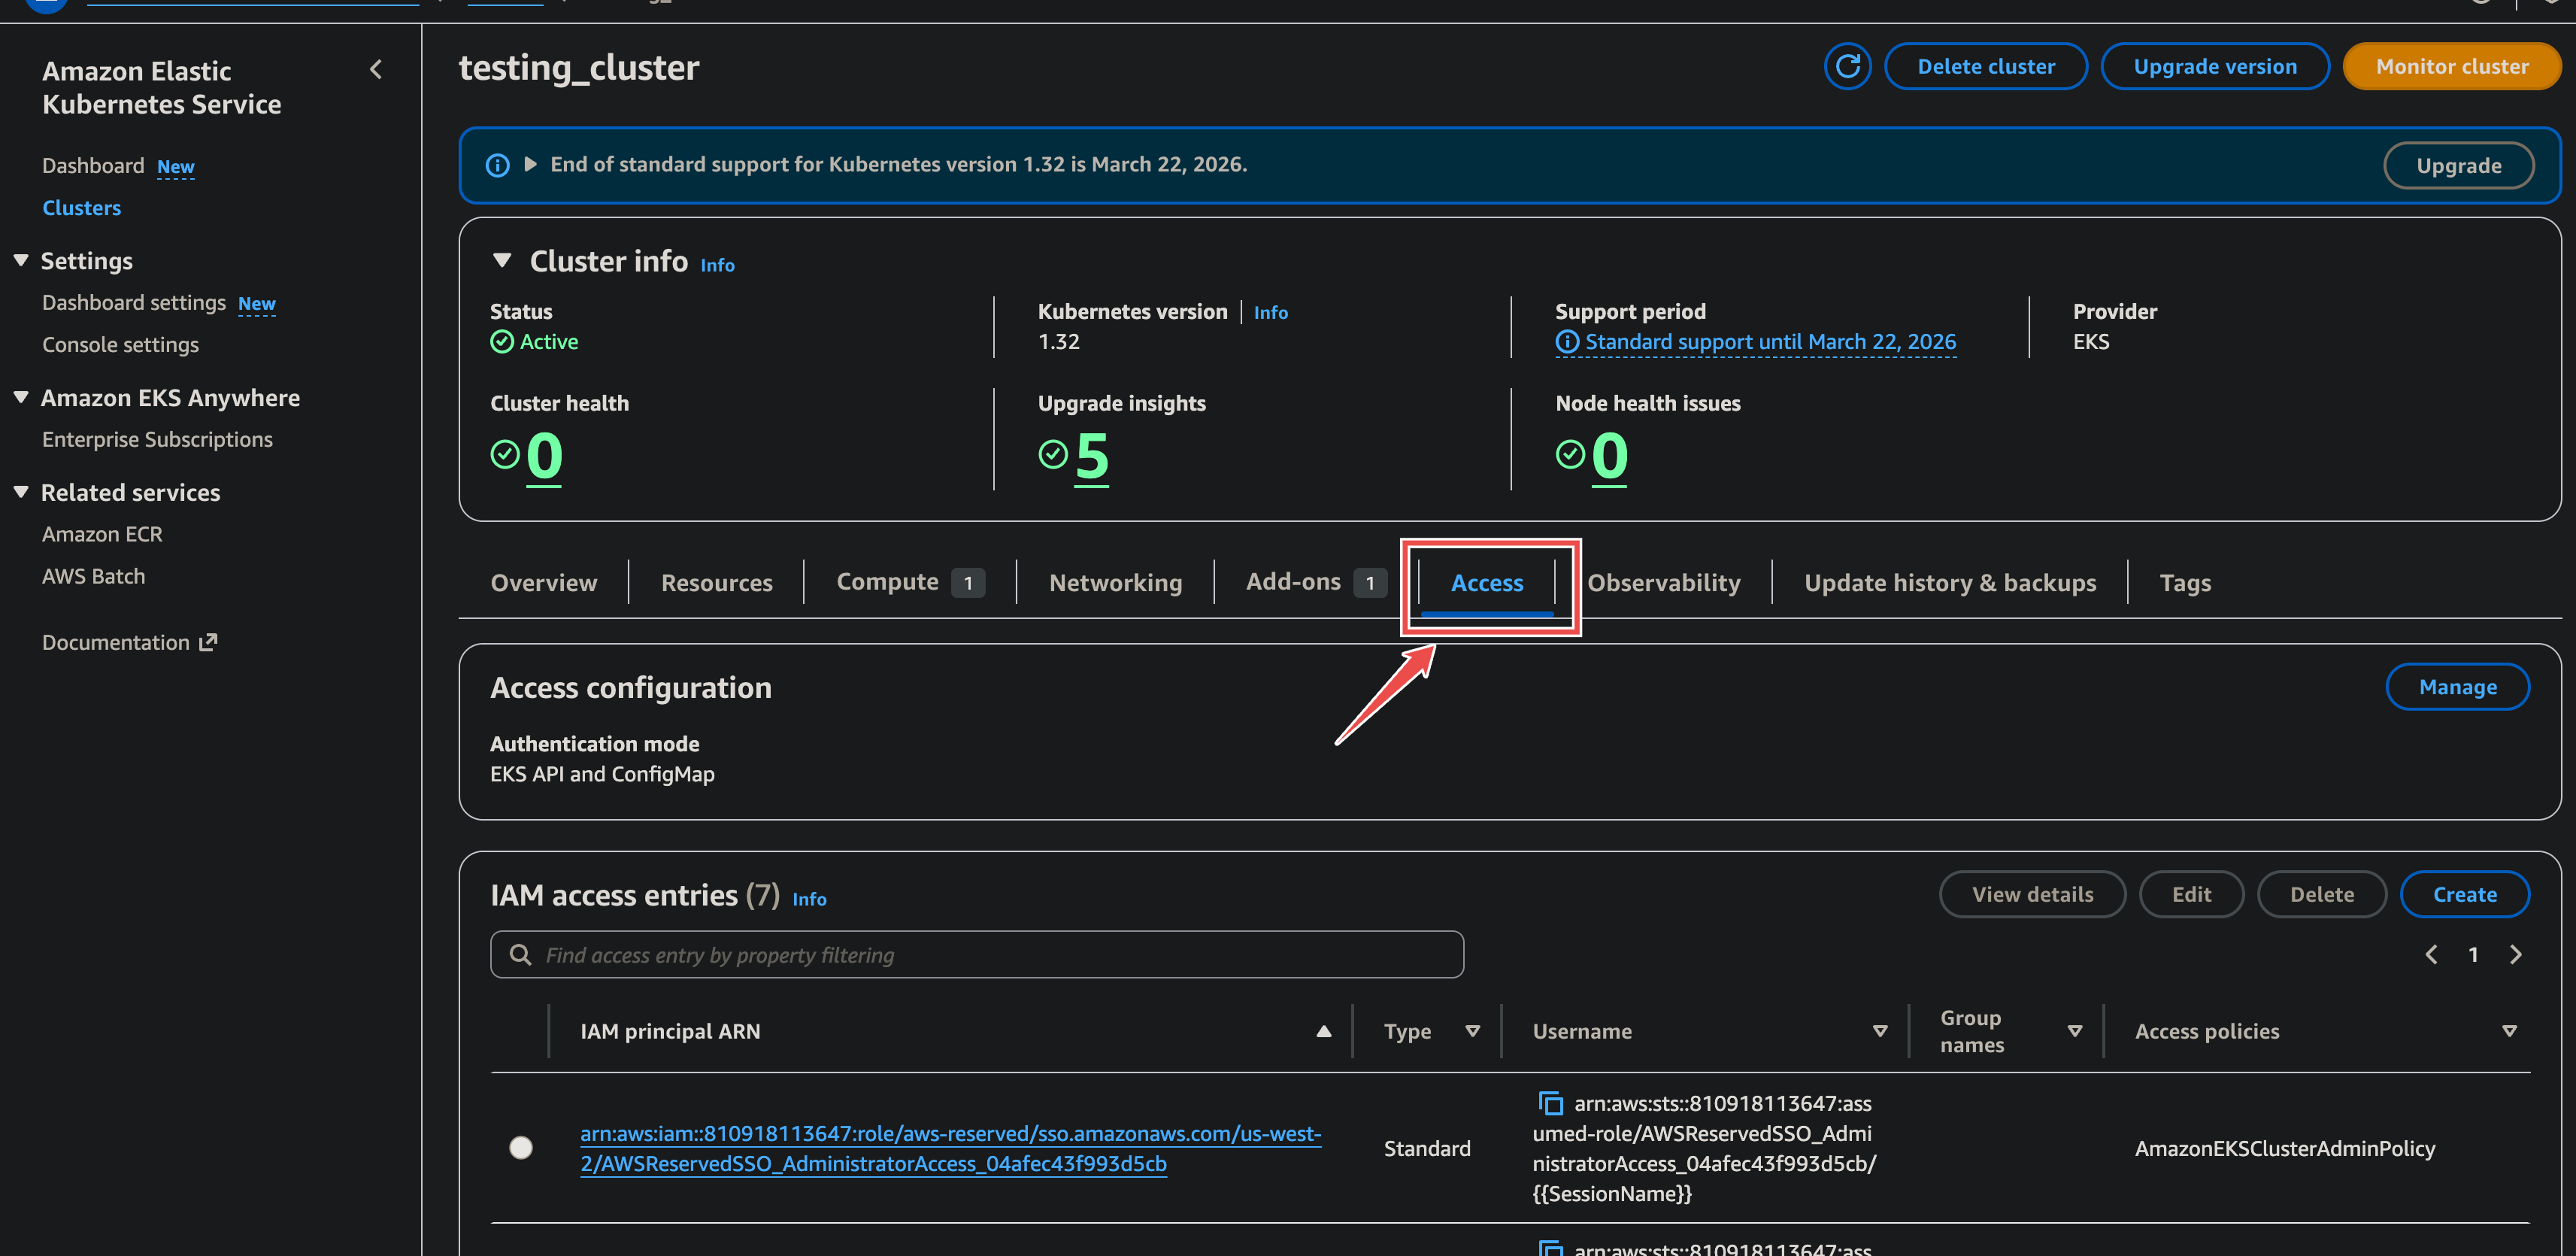Open the Type column filter dropdown

click(1472, 1031)
